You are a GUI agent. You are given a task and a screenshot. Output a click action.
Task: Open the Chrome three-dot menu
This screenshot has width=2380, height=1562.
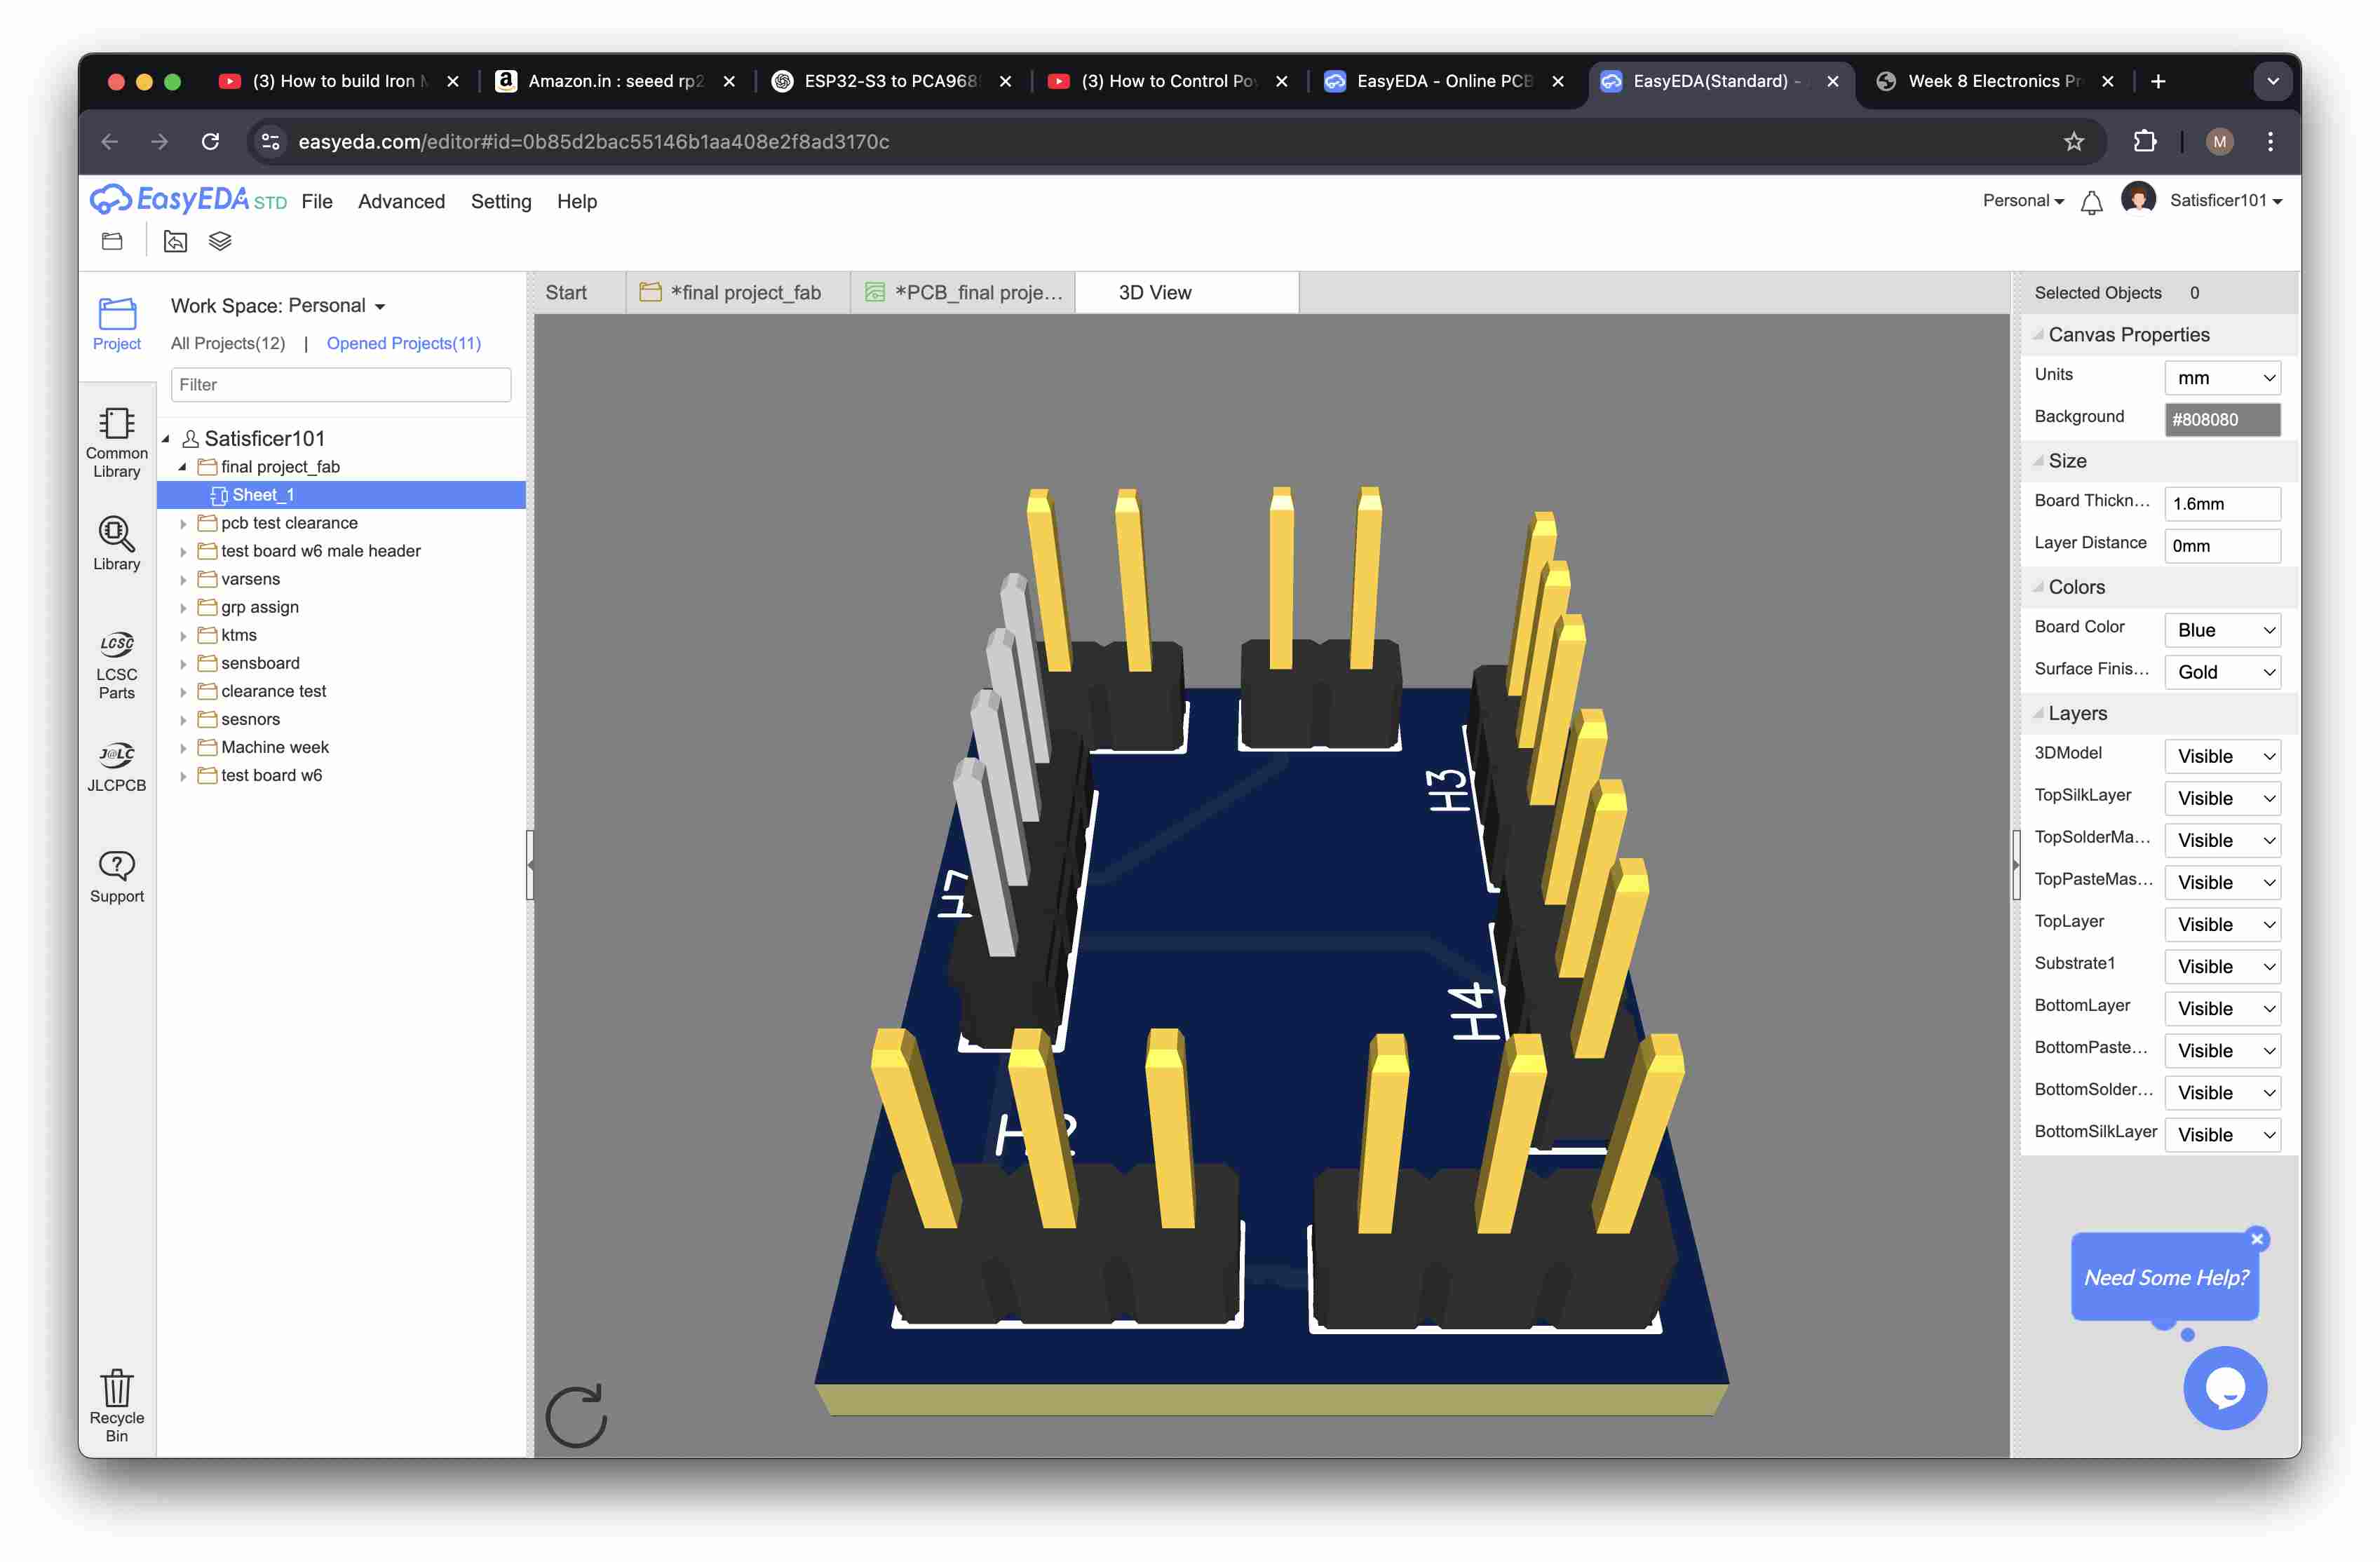click(2270, 141)
